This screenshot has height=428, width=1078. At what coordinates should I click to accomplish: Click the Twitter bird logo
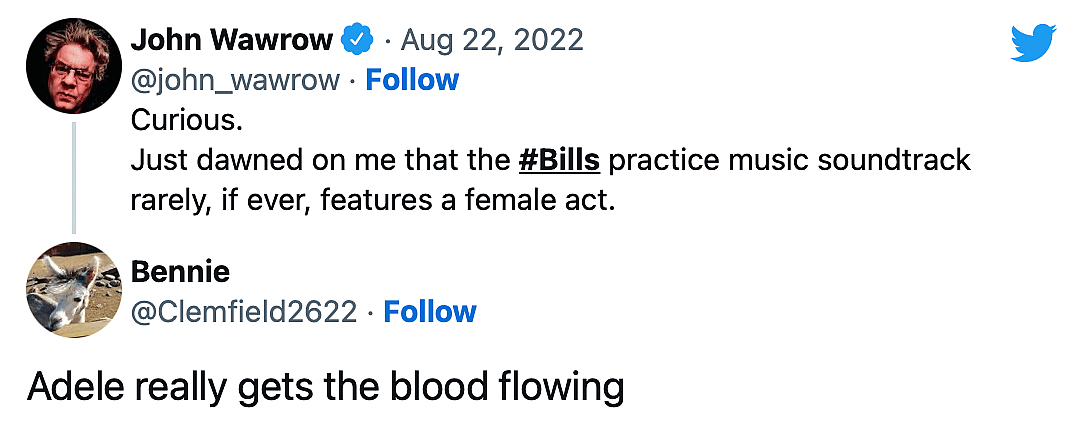[1033, 44]
